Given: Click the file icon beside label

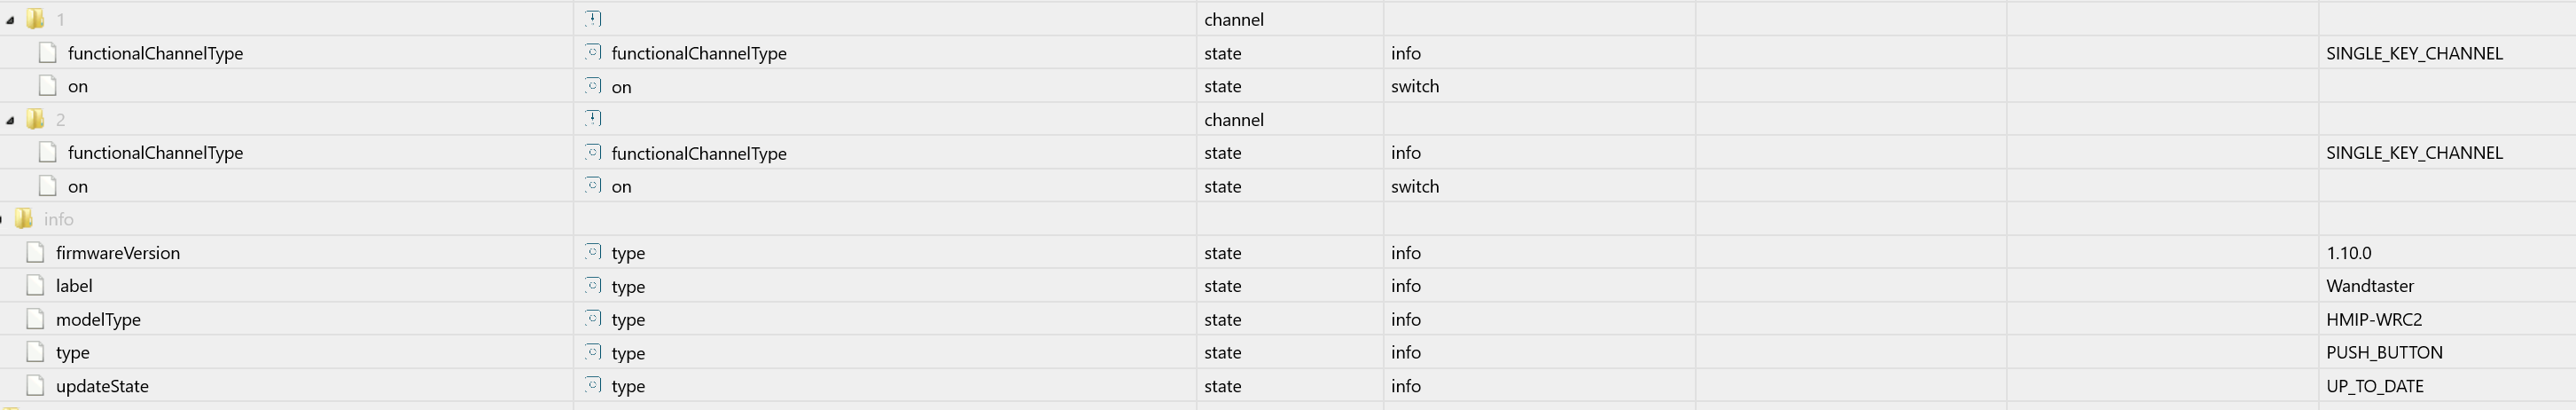Looking at the screenshot, I should coord(35,286).
